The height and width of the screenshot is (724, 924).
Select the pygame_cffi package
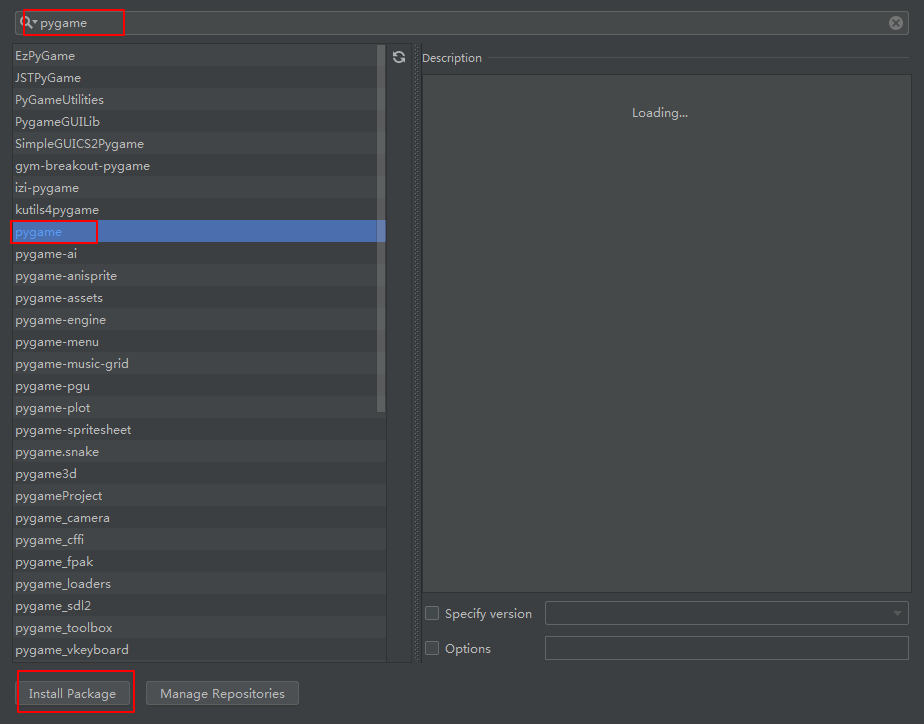(x=199, y=540)
